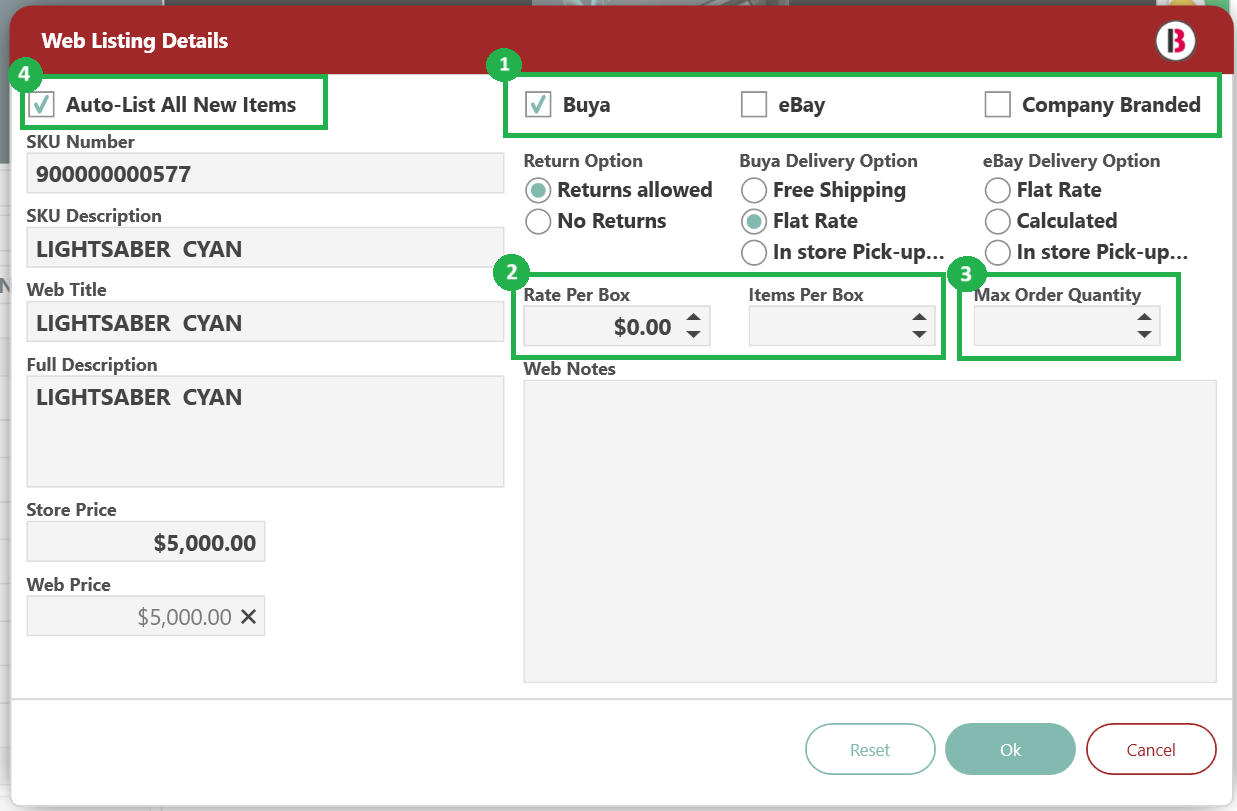Increase Rate Per Box with up arrow

point(693,318)
